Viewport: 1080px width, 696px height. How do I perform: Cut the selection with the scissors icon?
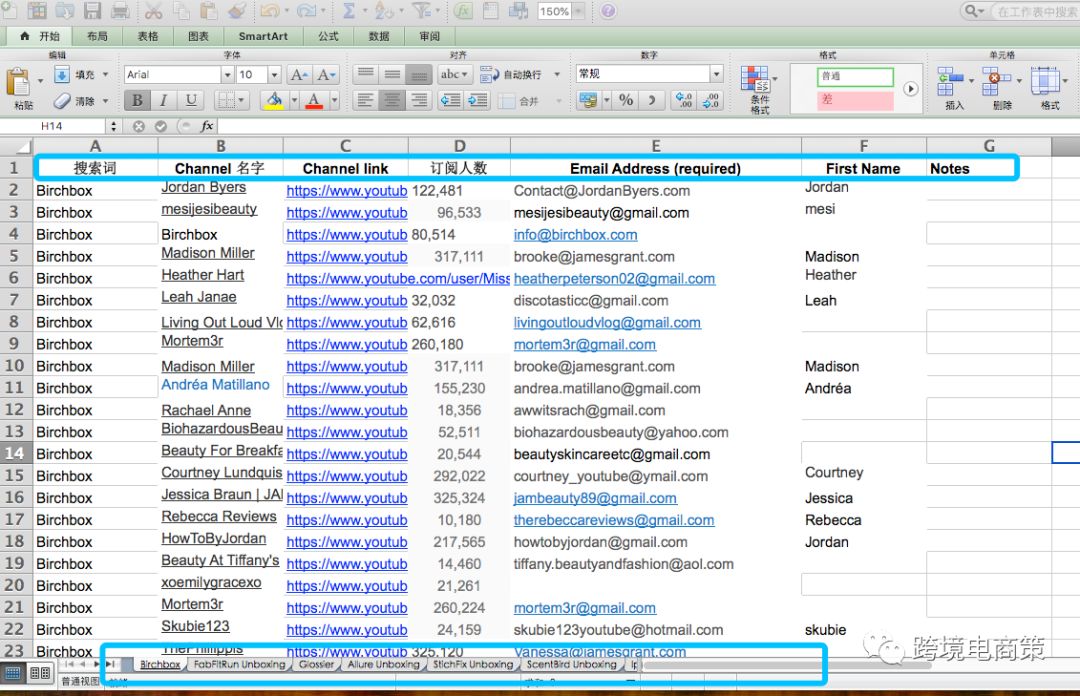[154, 11]
